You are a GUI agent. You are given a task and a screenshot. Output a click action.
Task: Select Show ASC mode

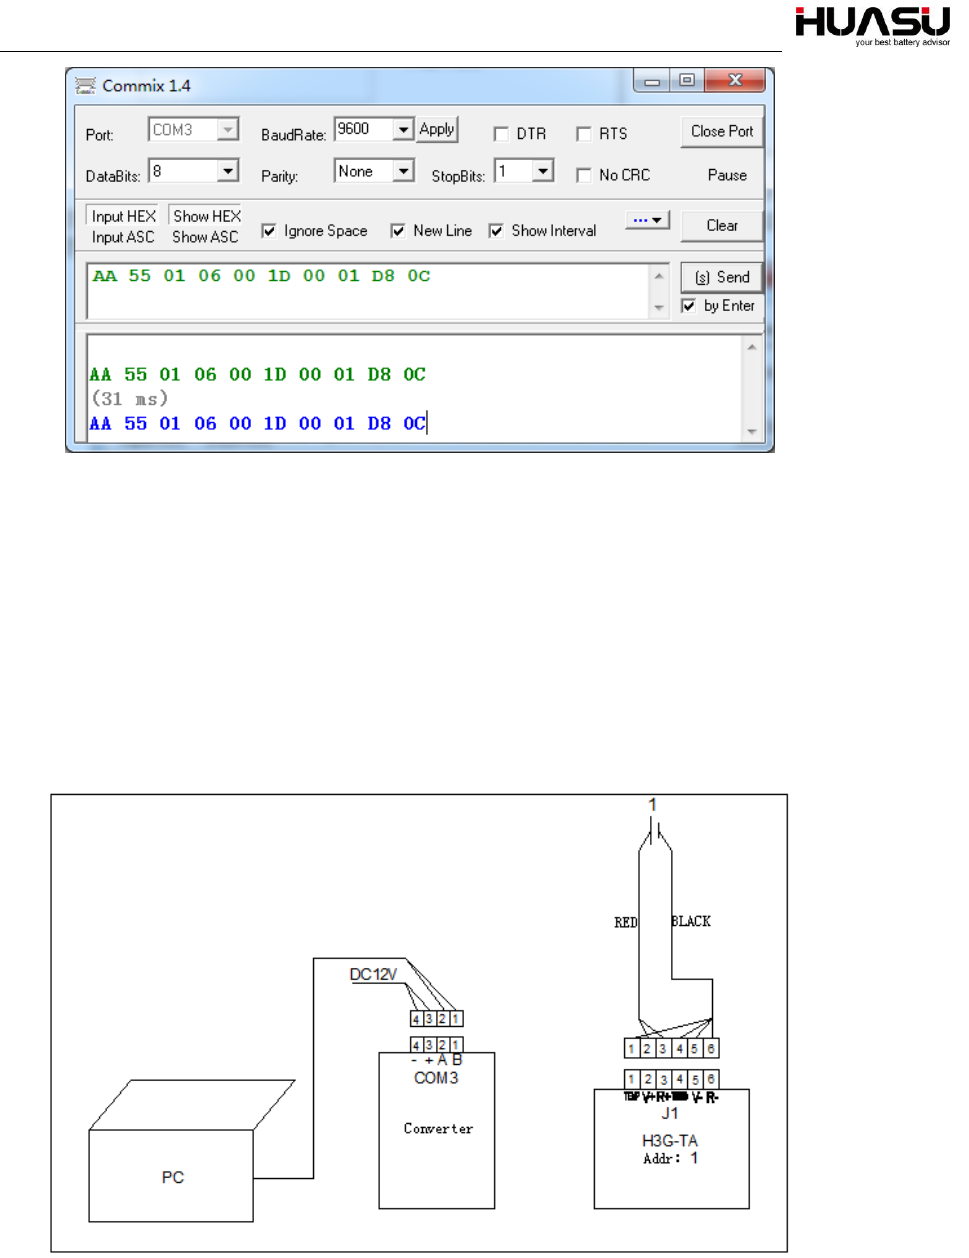tap(205, 238)
